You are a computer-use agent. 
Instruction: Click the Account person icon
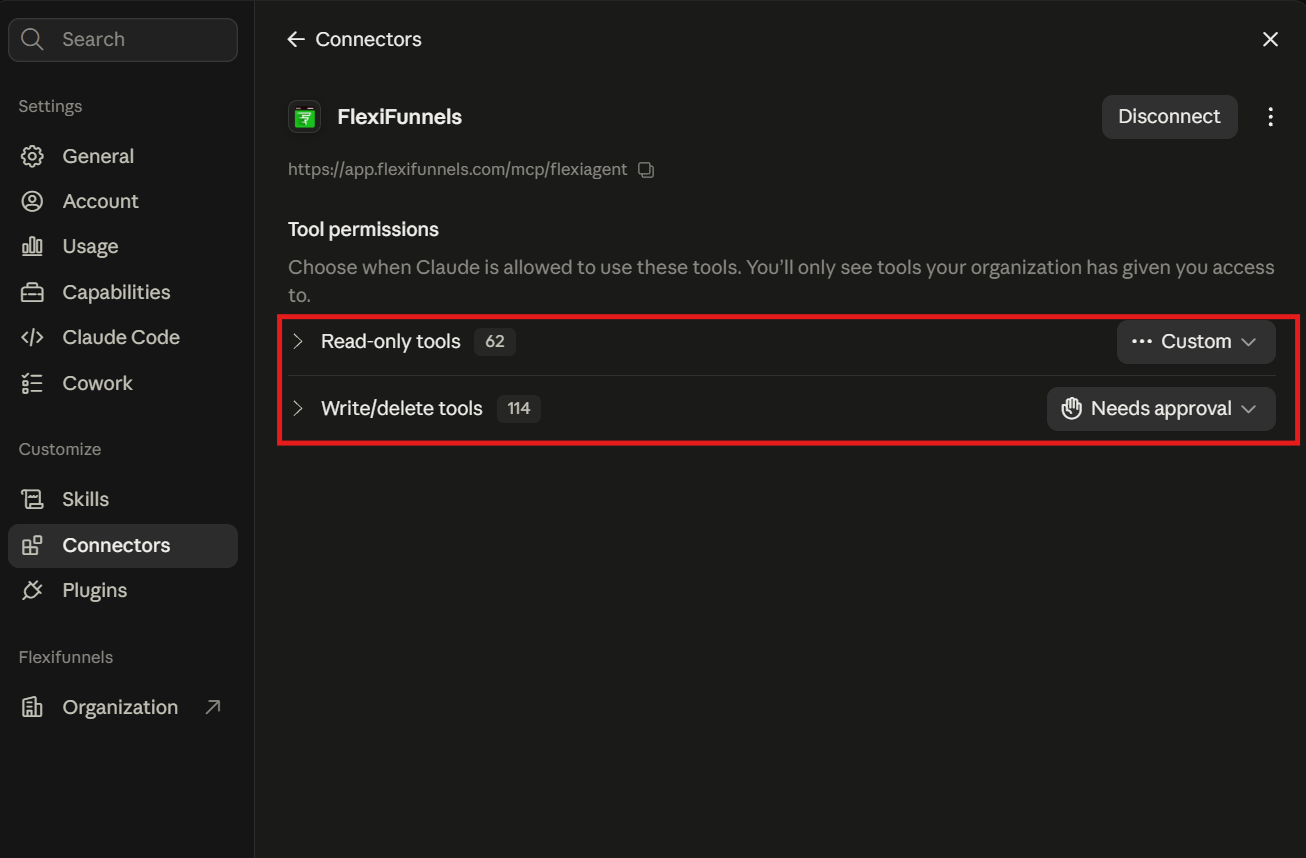click(32, 201)
